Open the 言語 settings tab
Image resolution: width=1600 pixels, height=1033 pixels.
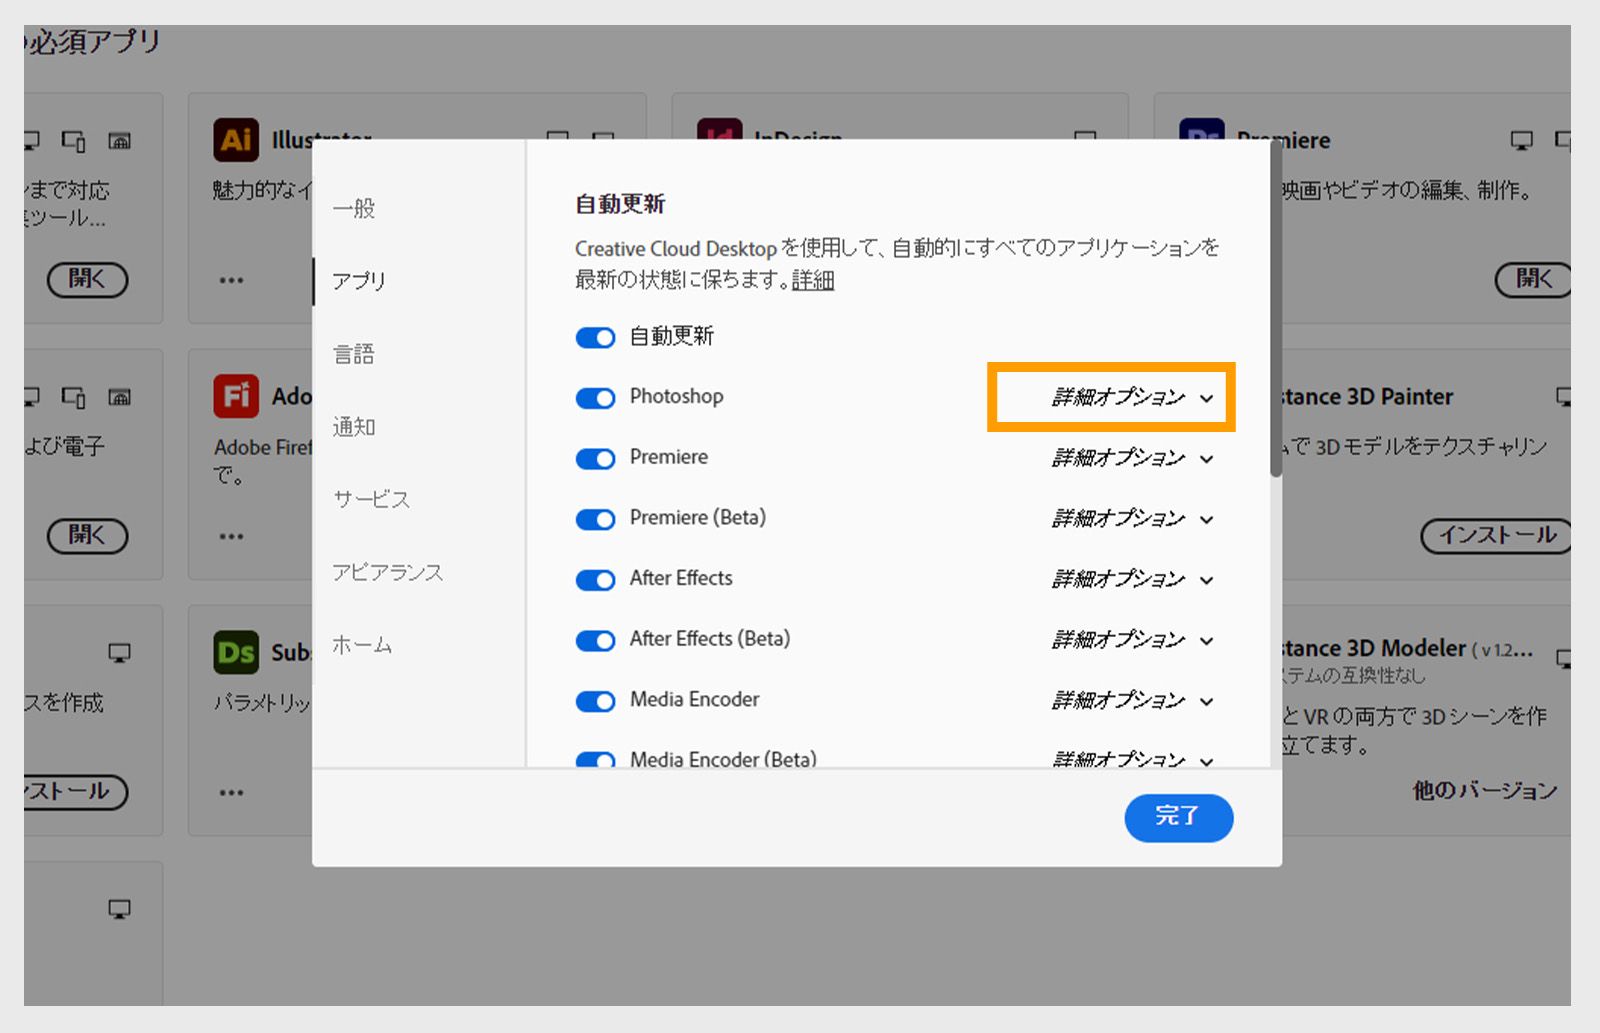(354, 354)
